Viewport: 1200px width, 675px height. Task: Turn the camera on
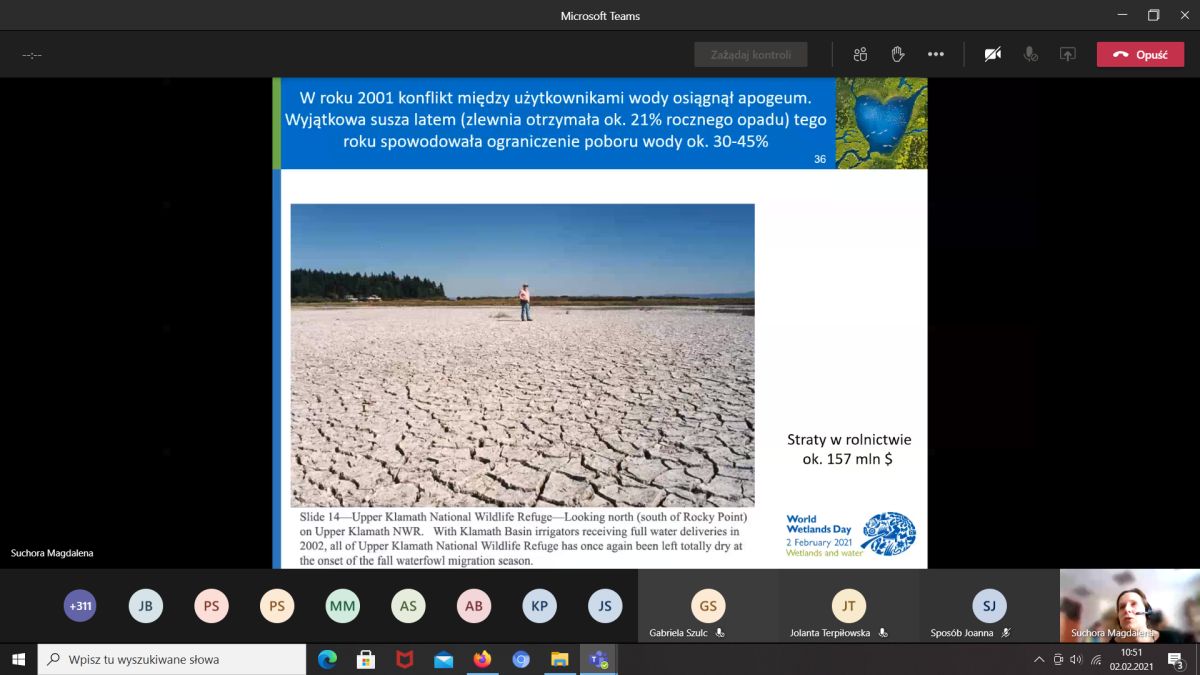click(992, 55)
